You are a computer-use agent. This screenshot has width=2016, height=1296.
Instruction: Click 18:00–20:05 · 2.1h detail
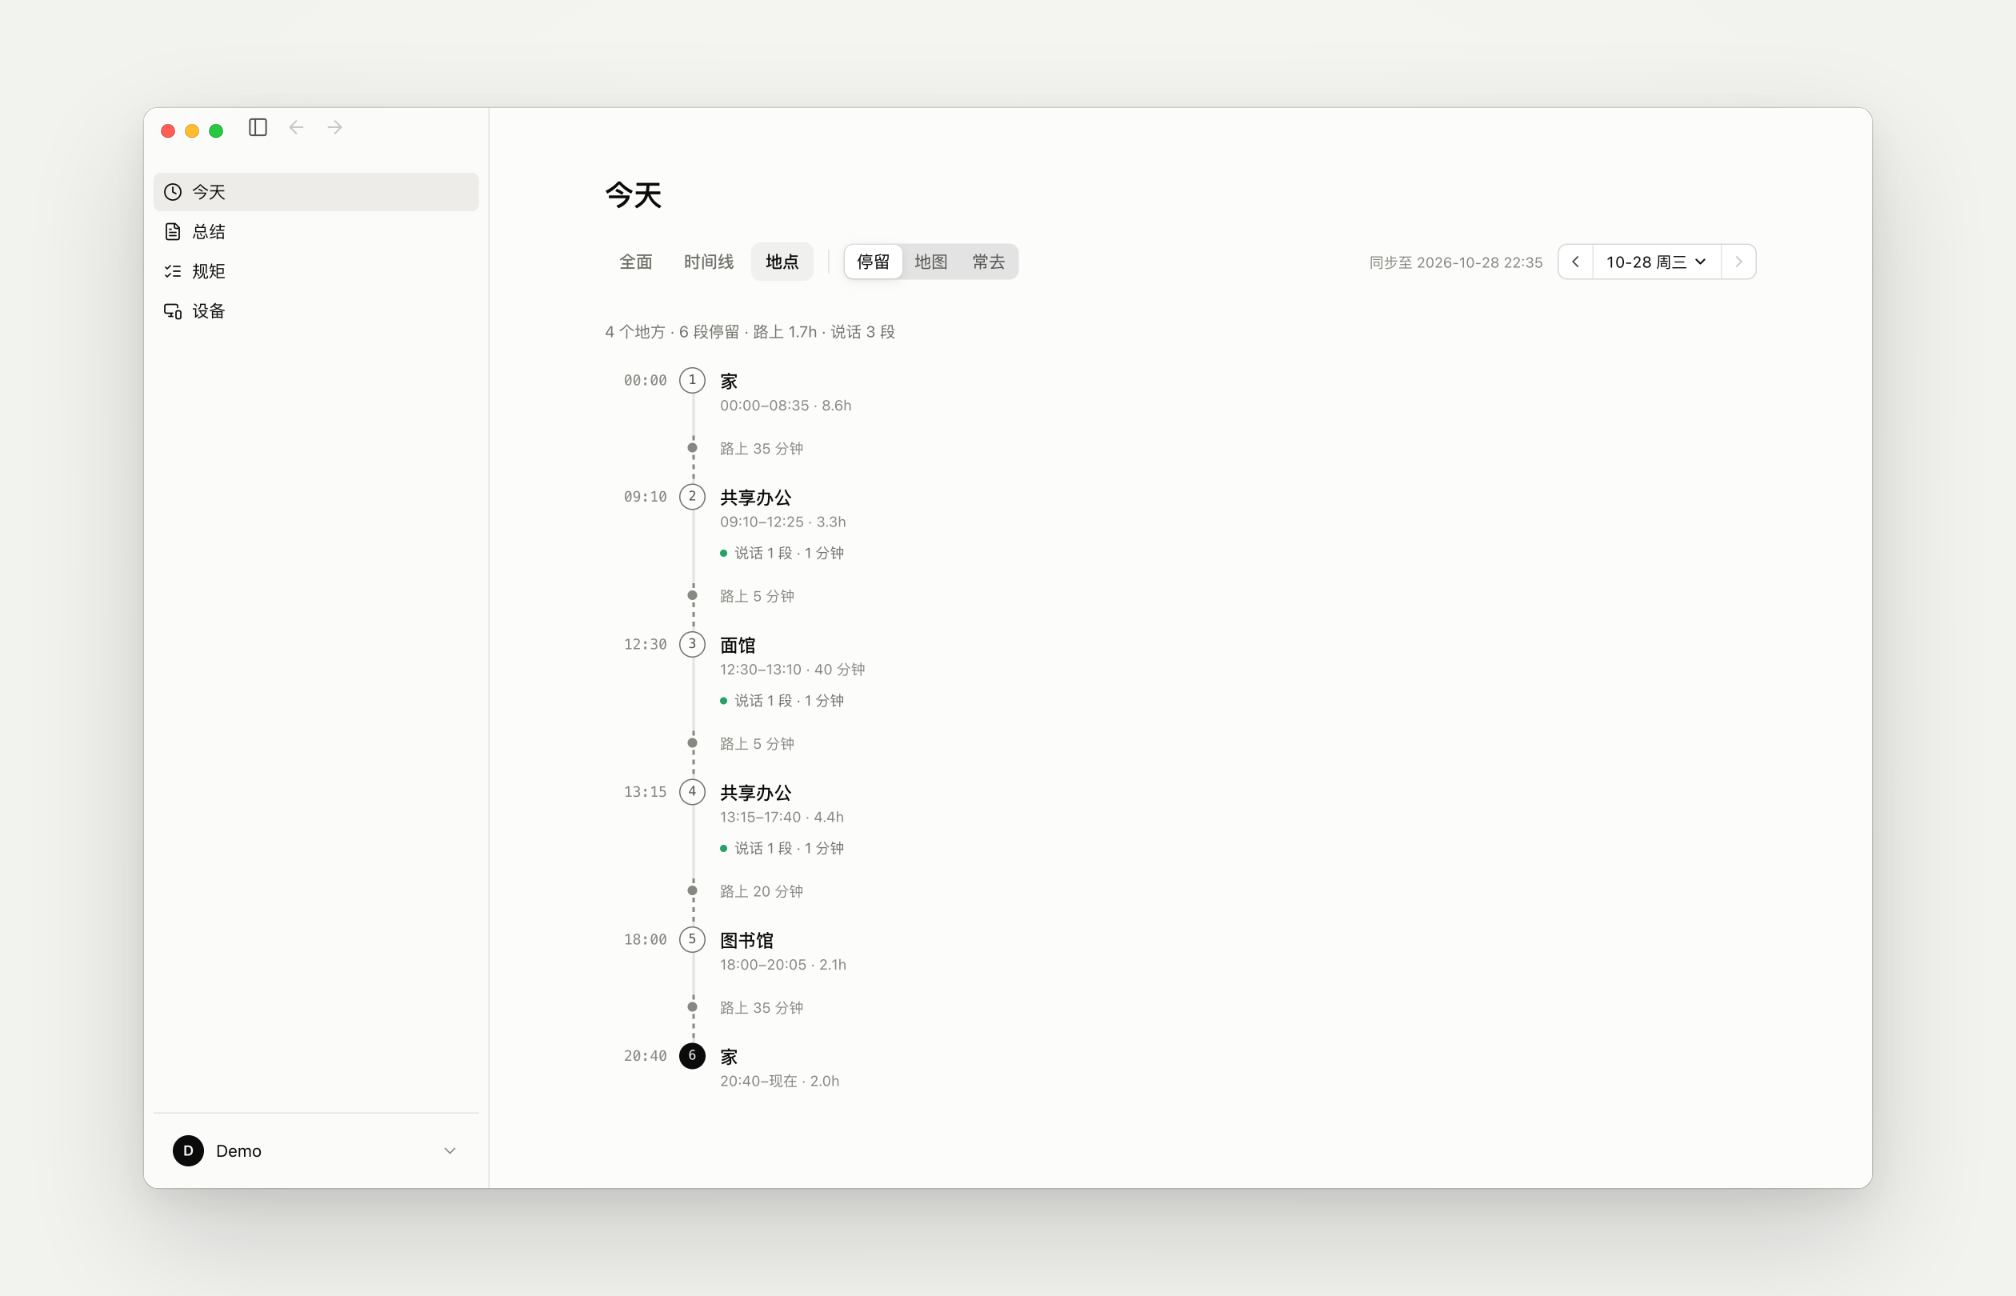[783, 965]
